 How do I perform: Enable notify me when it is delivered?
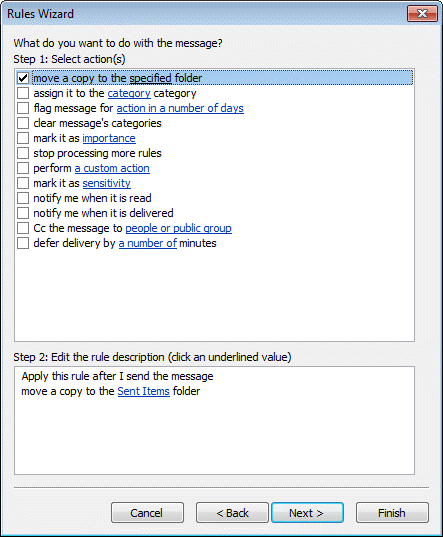tap(23, 213)
